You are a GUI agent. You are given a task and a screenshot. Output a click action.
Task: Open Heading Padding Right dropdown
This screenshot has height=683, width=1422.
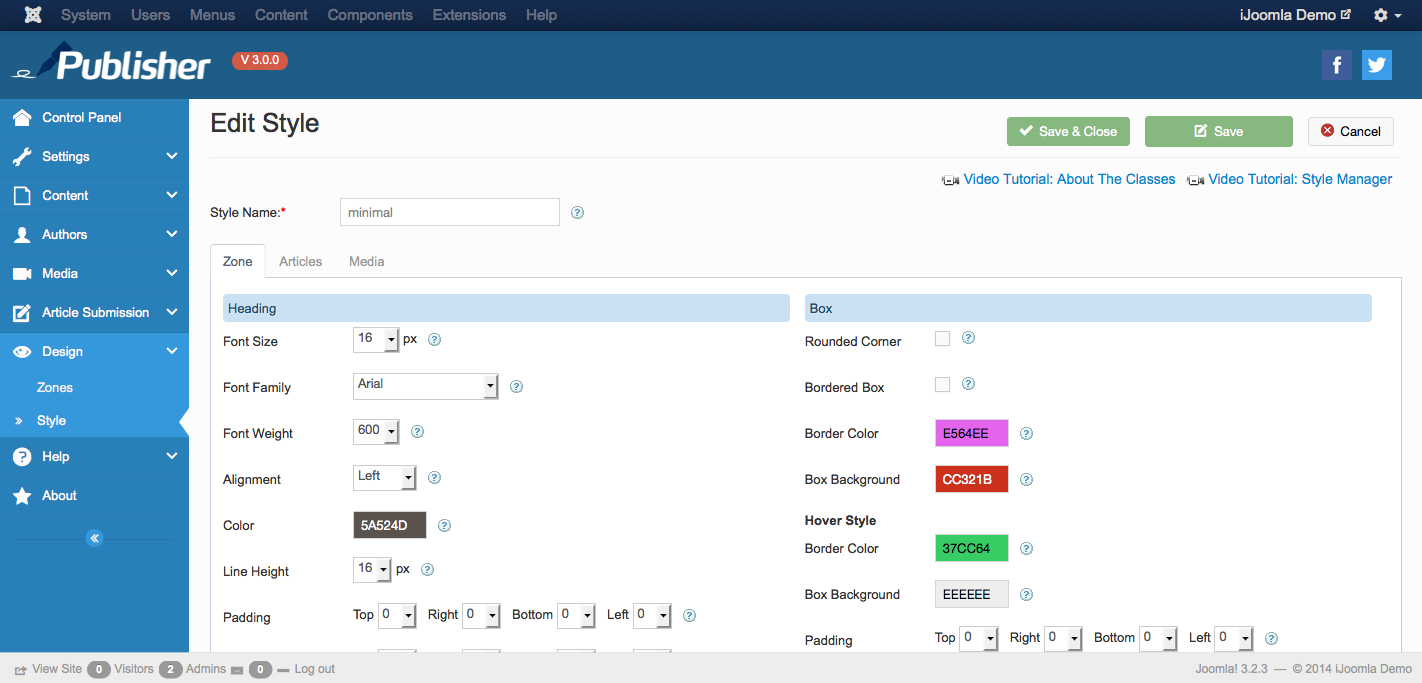pos(481,616)
